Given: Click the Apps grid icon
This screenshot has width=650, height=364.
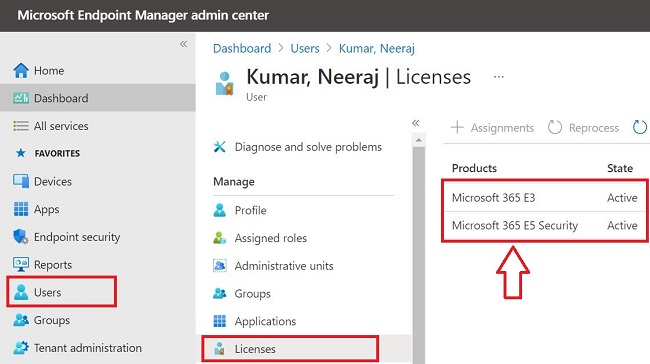Looking at the screenshot, I should point(21,209).
